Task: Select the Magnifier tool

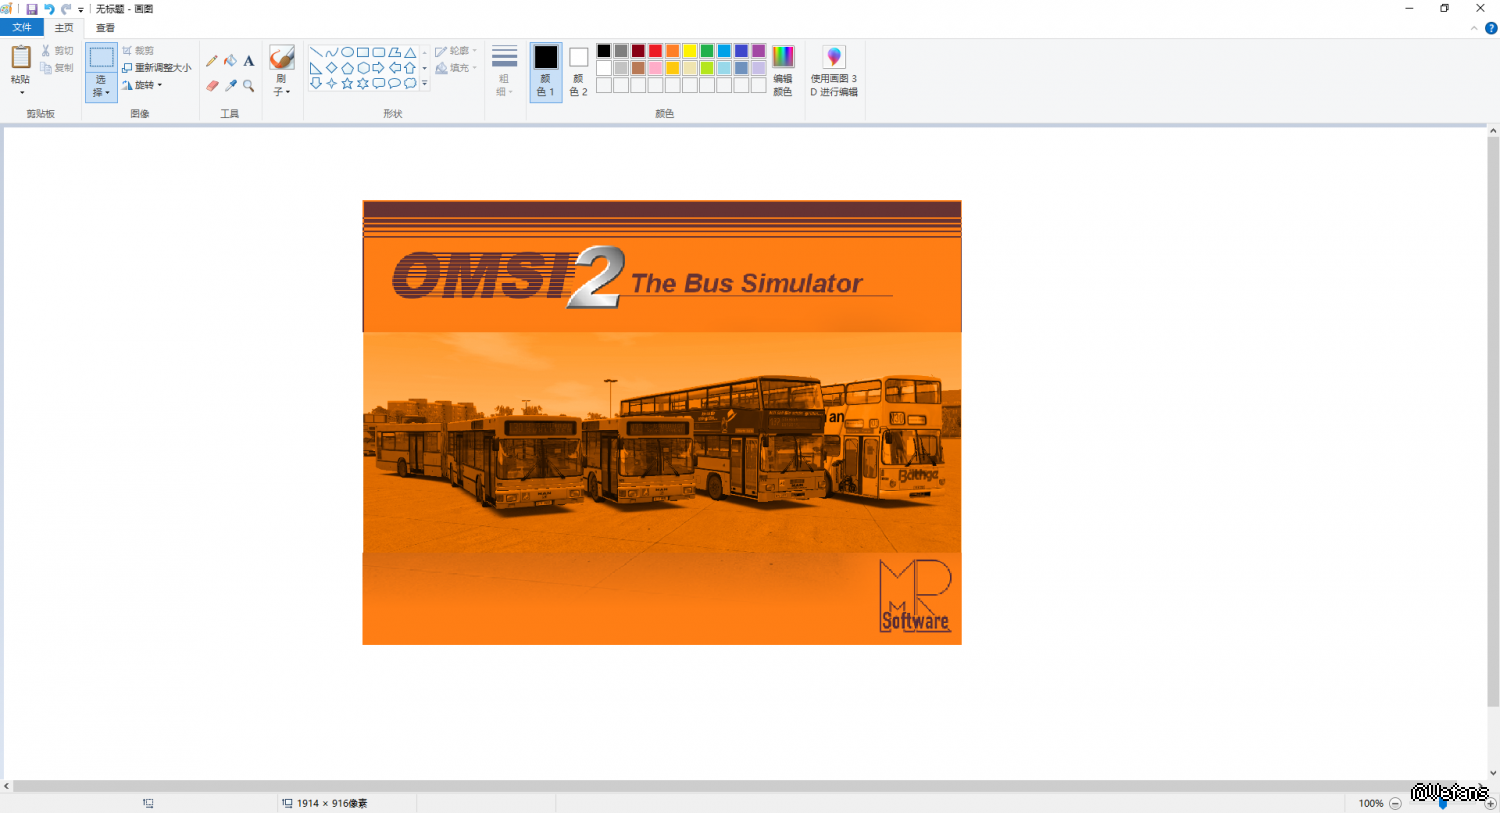Action: [249, 86]
